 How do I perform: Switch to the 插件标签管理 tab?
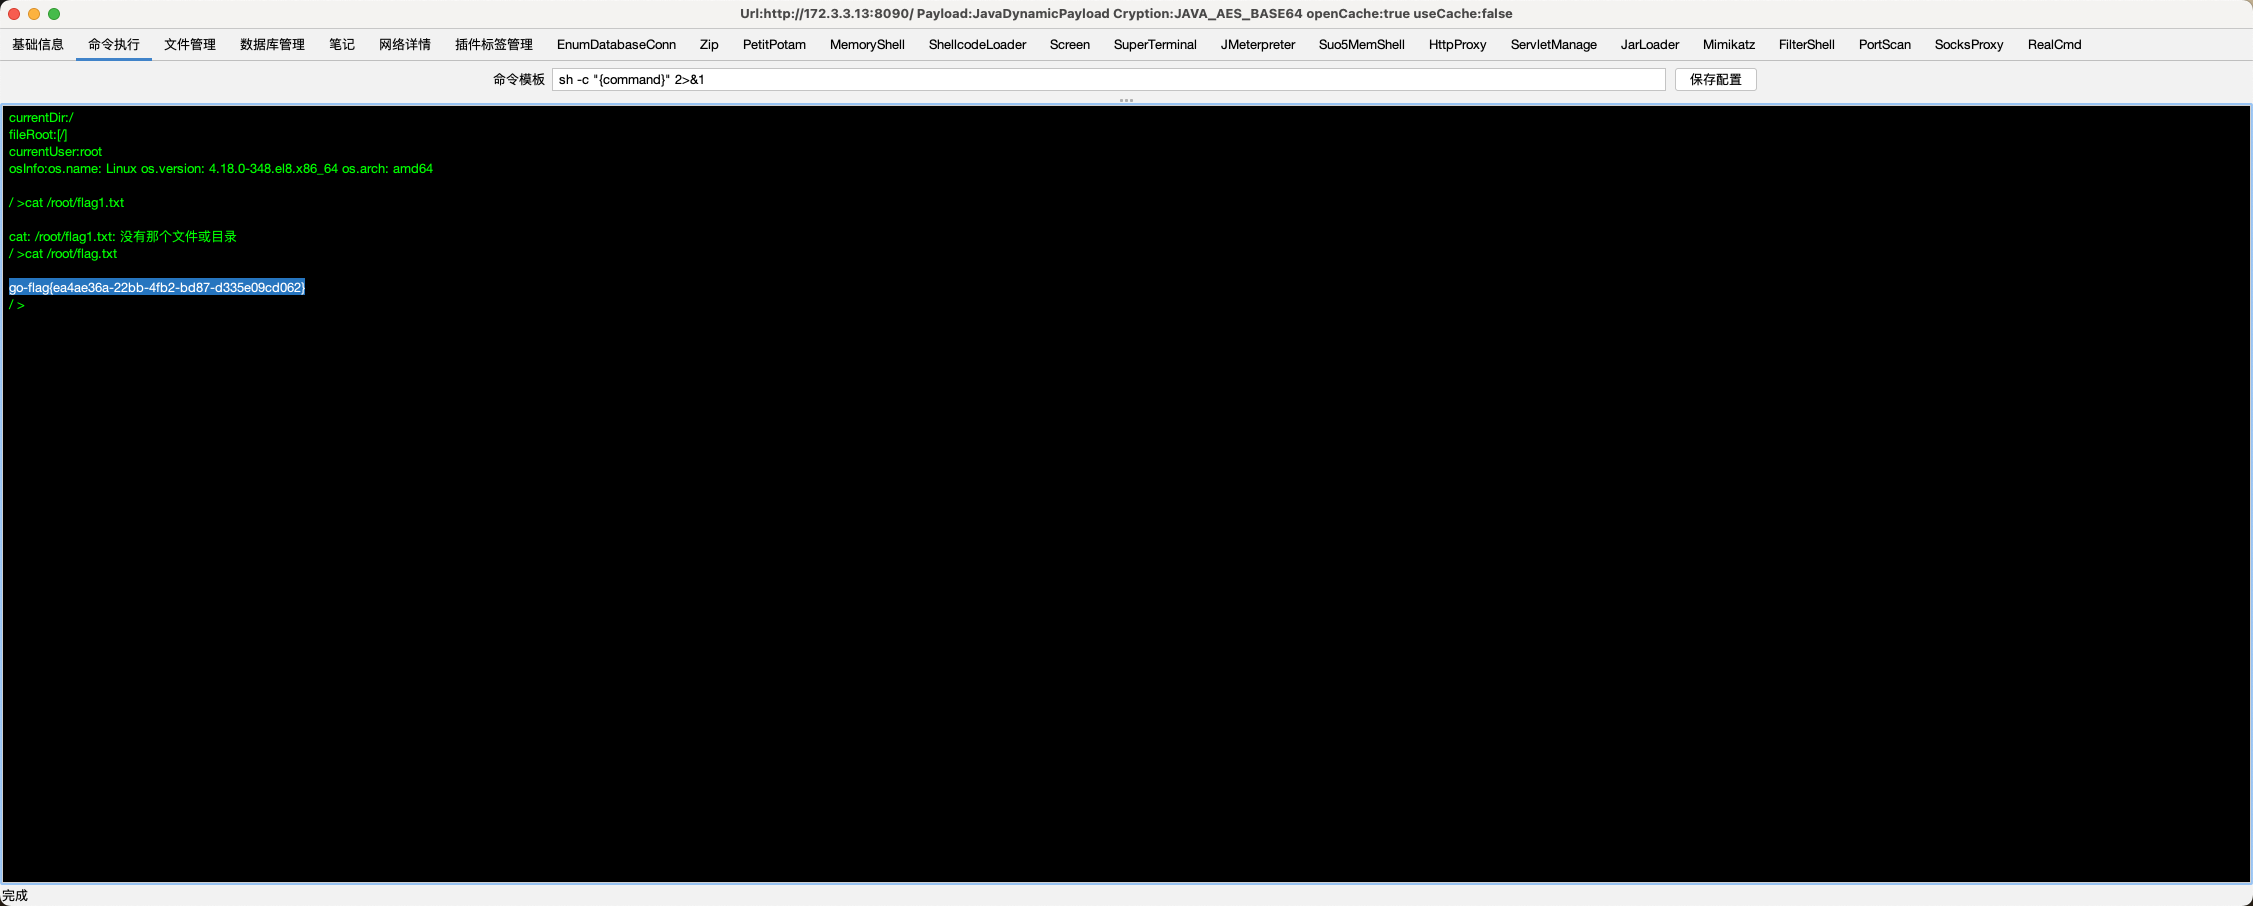(494, 45)
